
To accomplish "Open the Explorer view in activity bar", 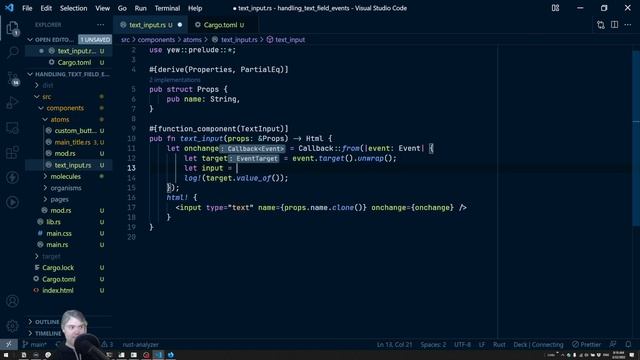I will click(x=12, y=28).
